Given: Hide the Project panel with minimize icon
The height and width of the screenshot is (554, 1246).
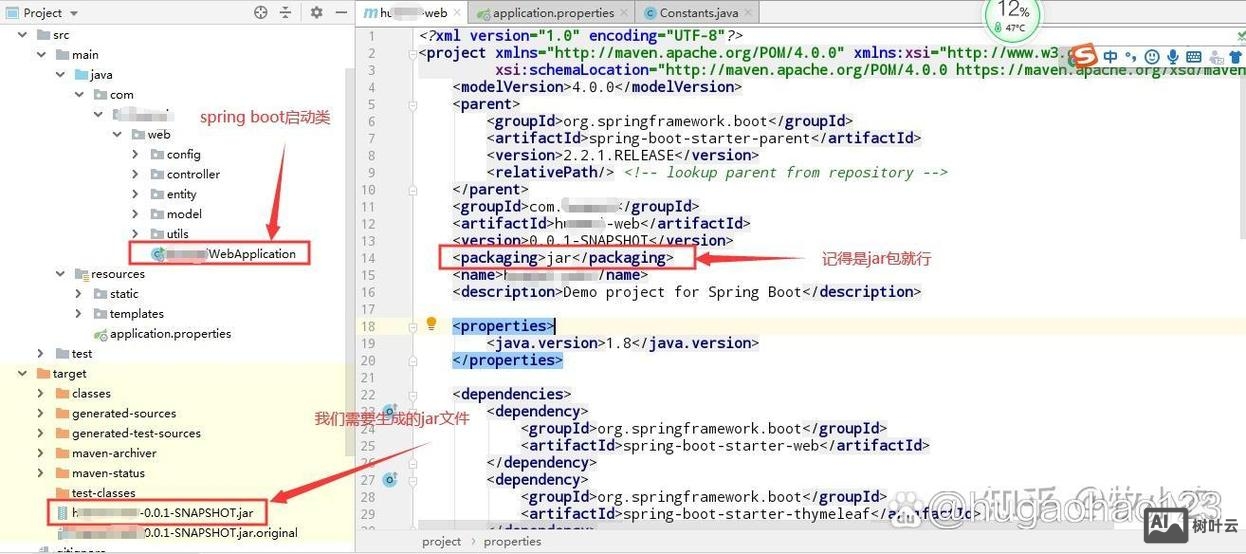Looking at the screenshot, I should point(338,13).
